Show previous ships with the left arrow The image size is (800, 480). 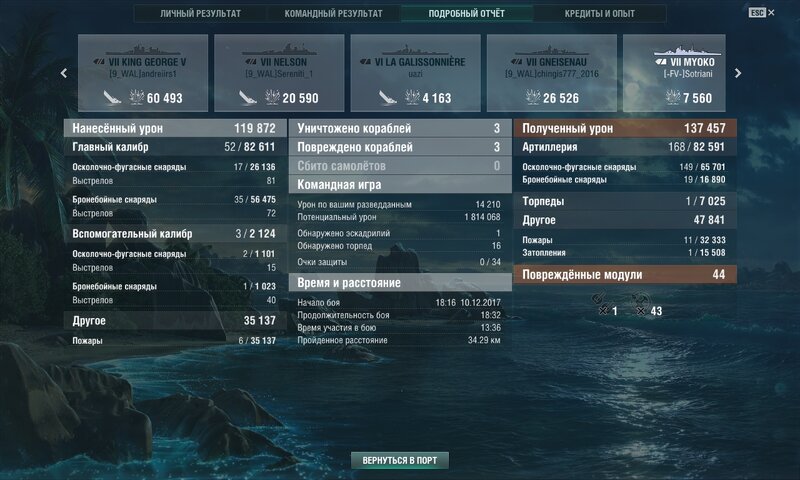[64, 73]
